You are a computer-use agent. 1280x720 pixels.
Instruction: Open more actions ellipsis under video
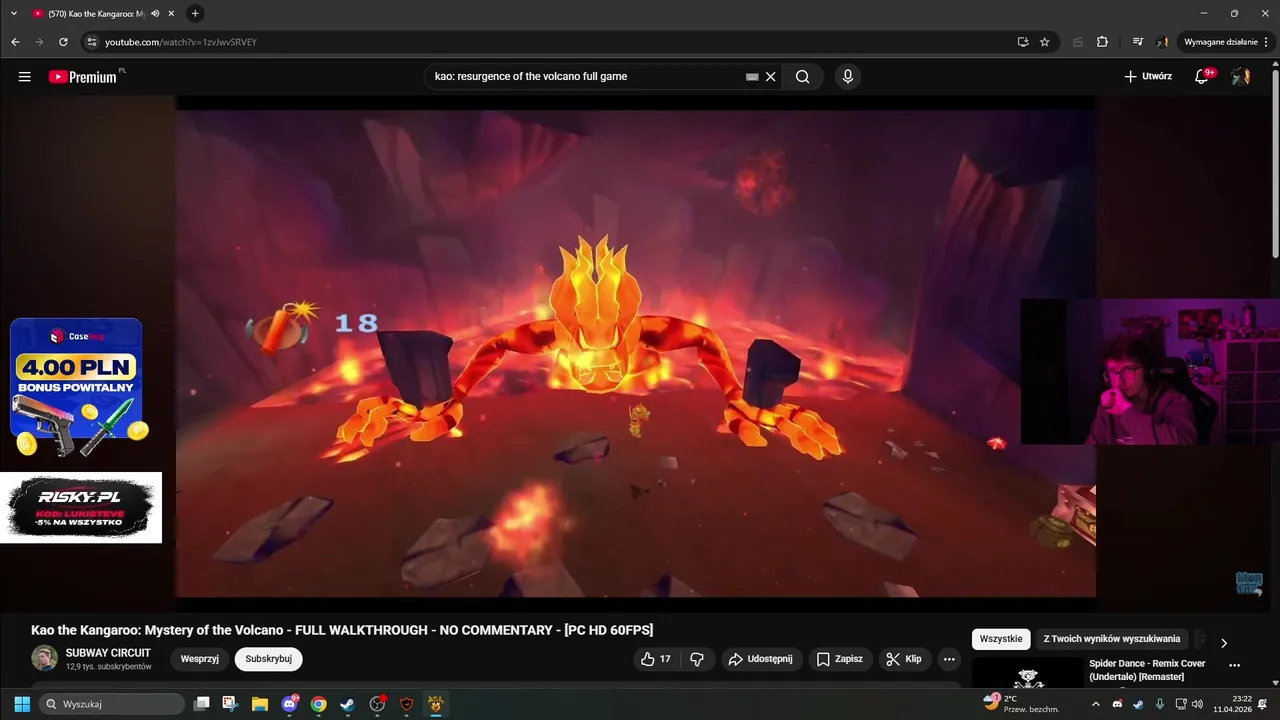pos(949,659)
